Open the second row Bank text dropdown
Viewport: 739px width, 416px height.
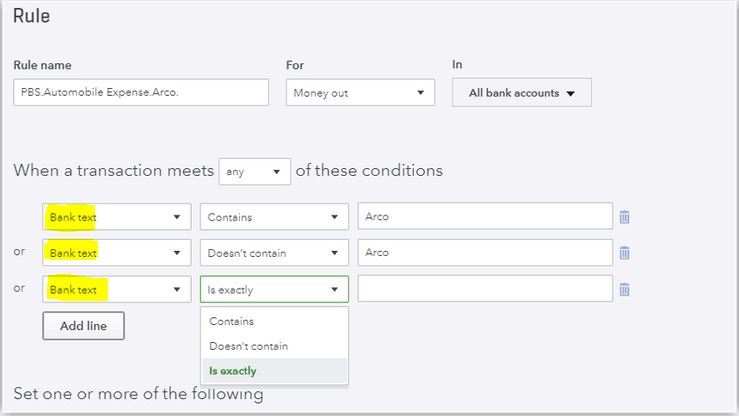tap(117, 253)
